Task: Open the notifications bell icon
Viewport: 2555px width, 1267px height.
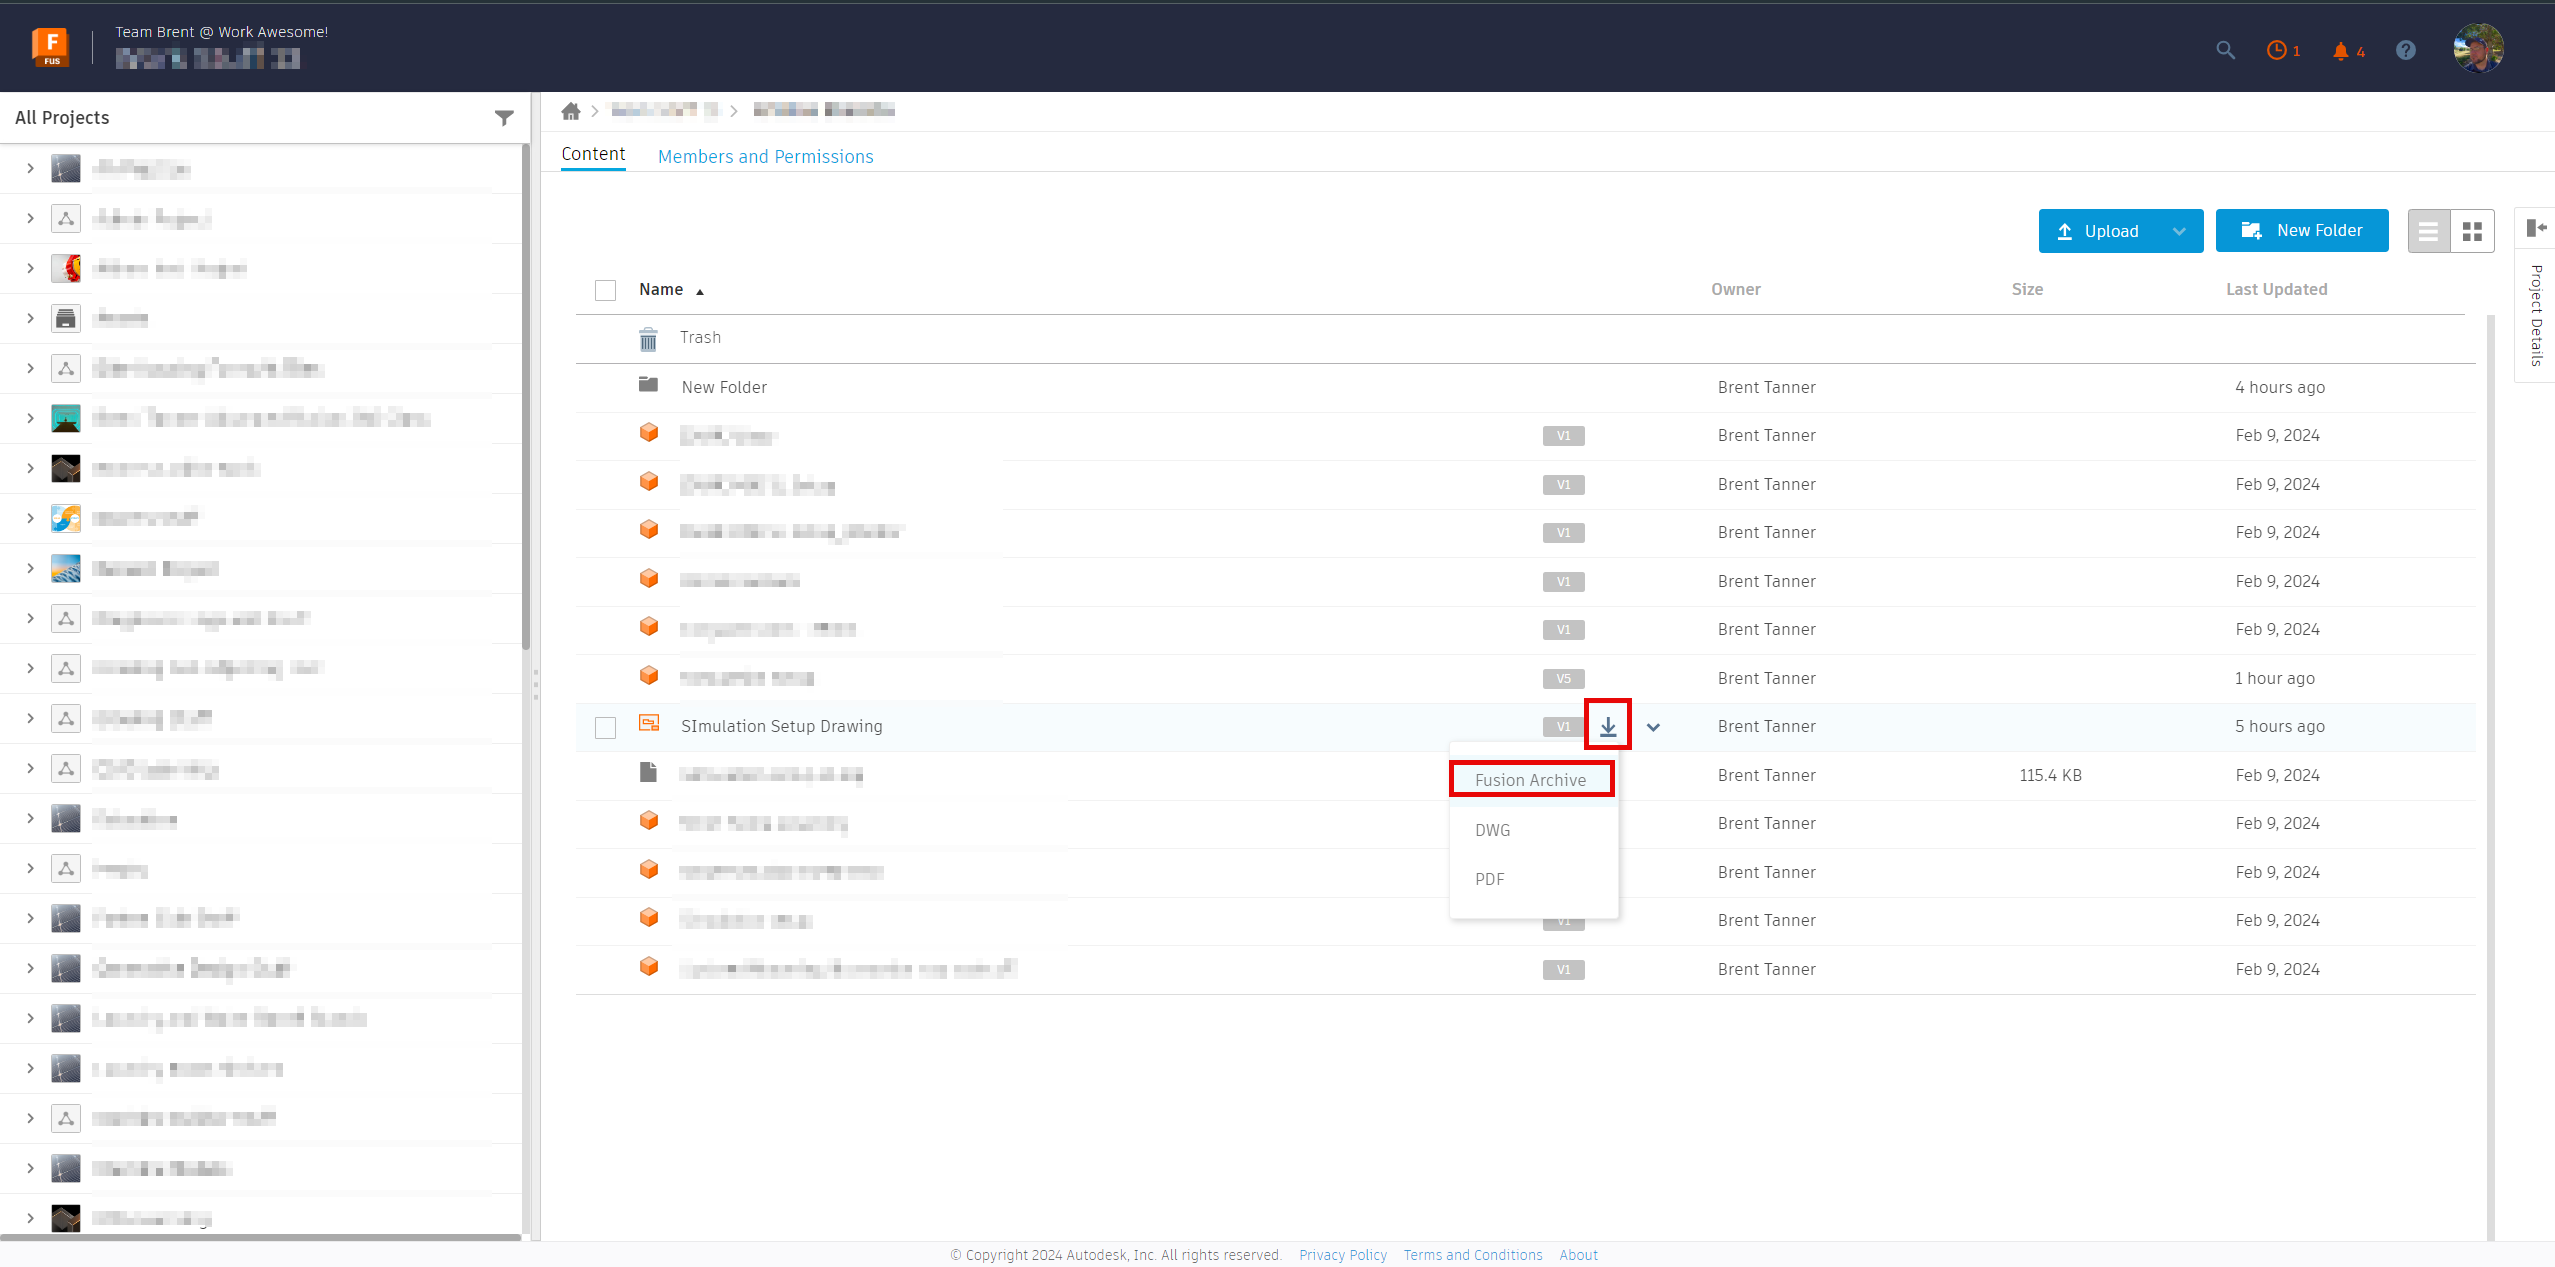Action: [x=2341, y=50]
